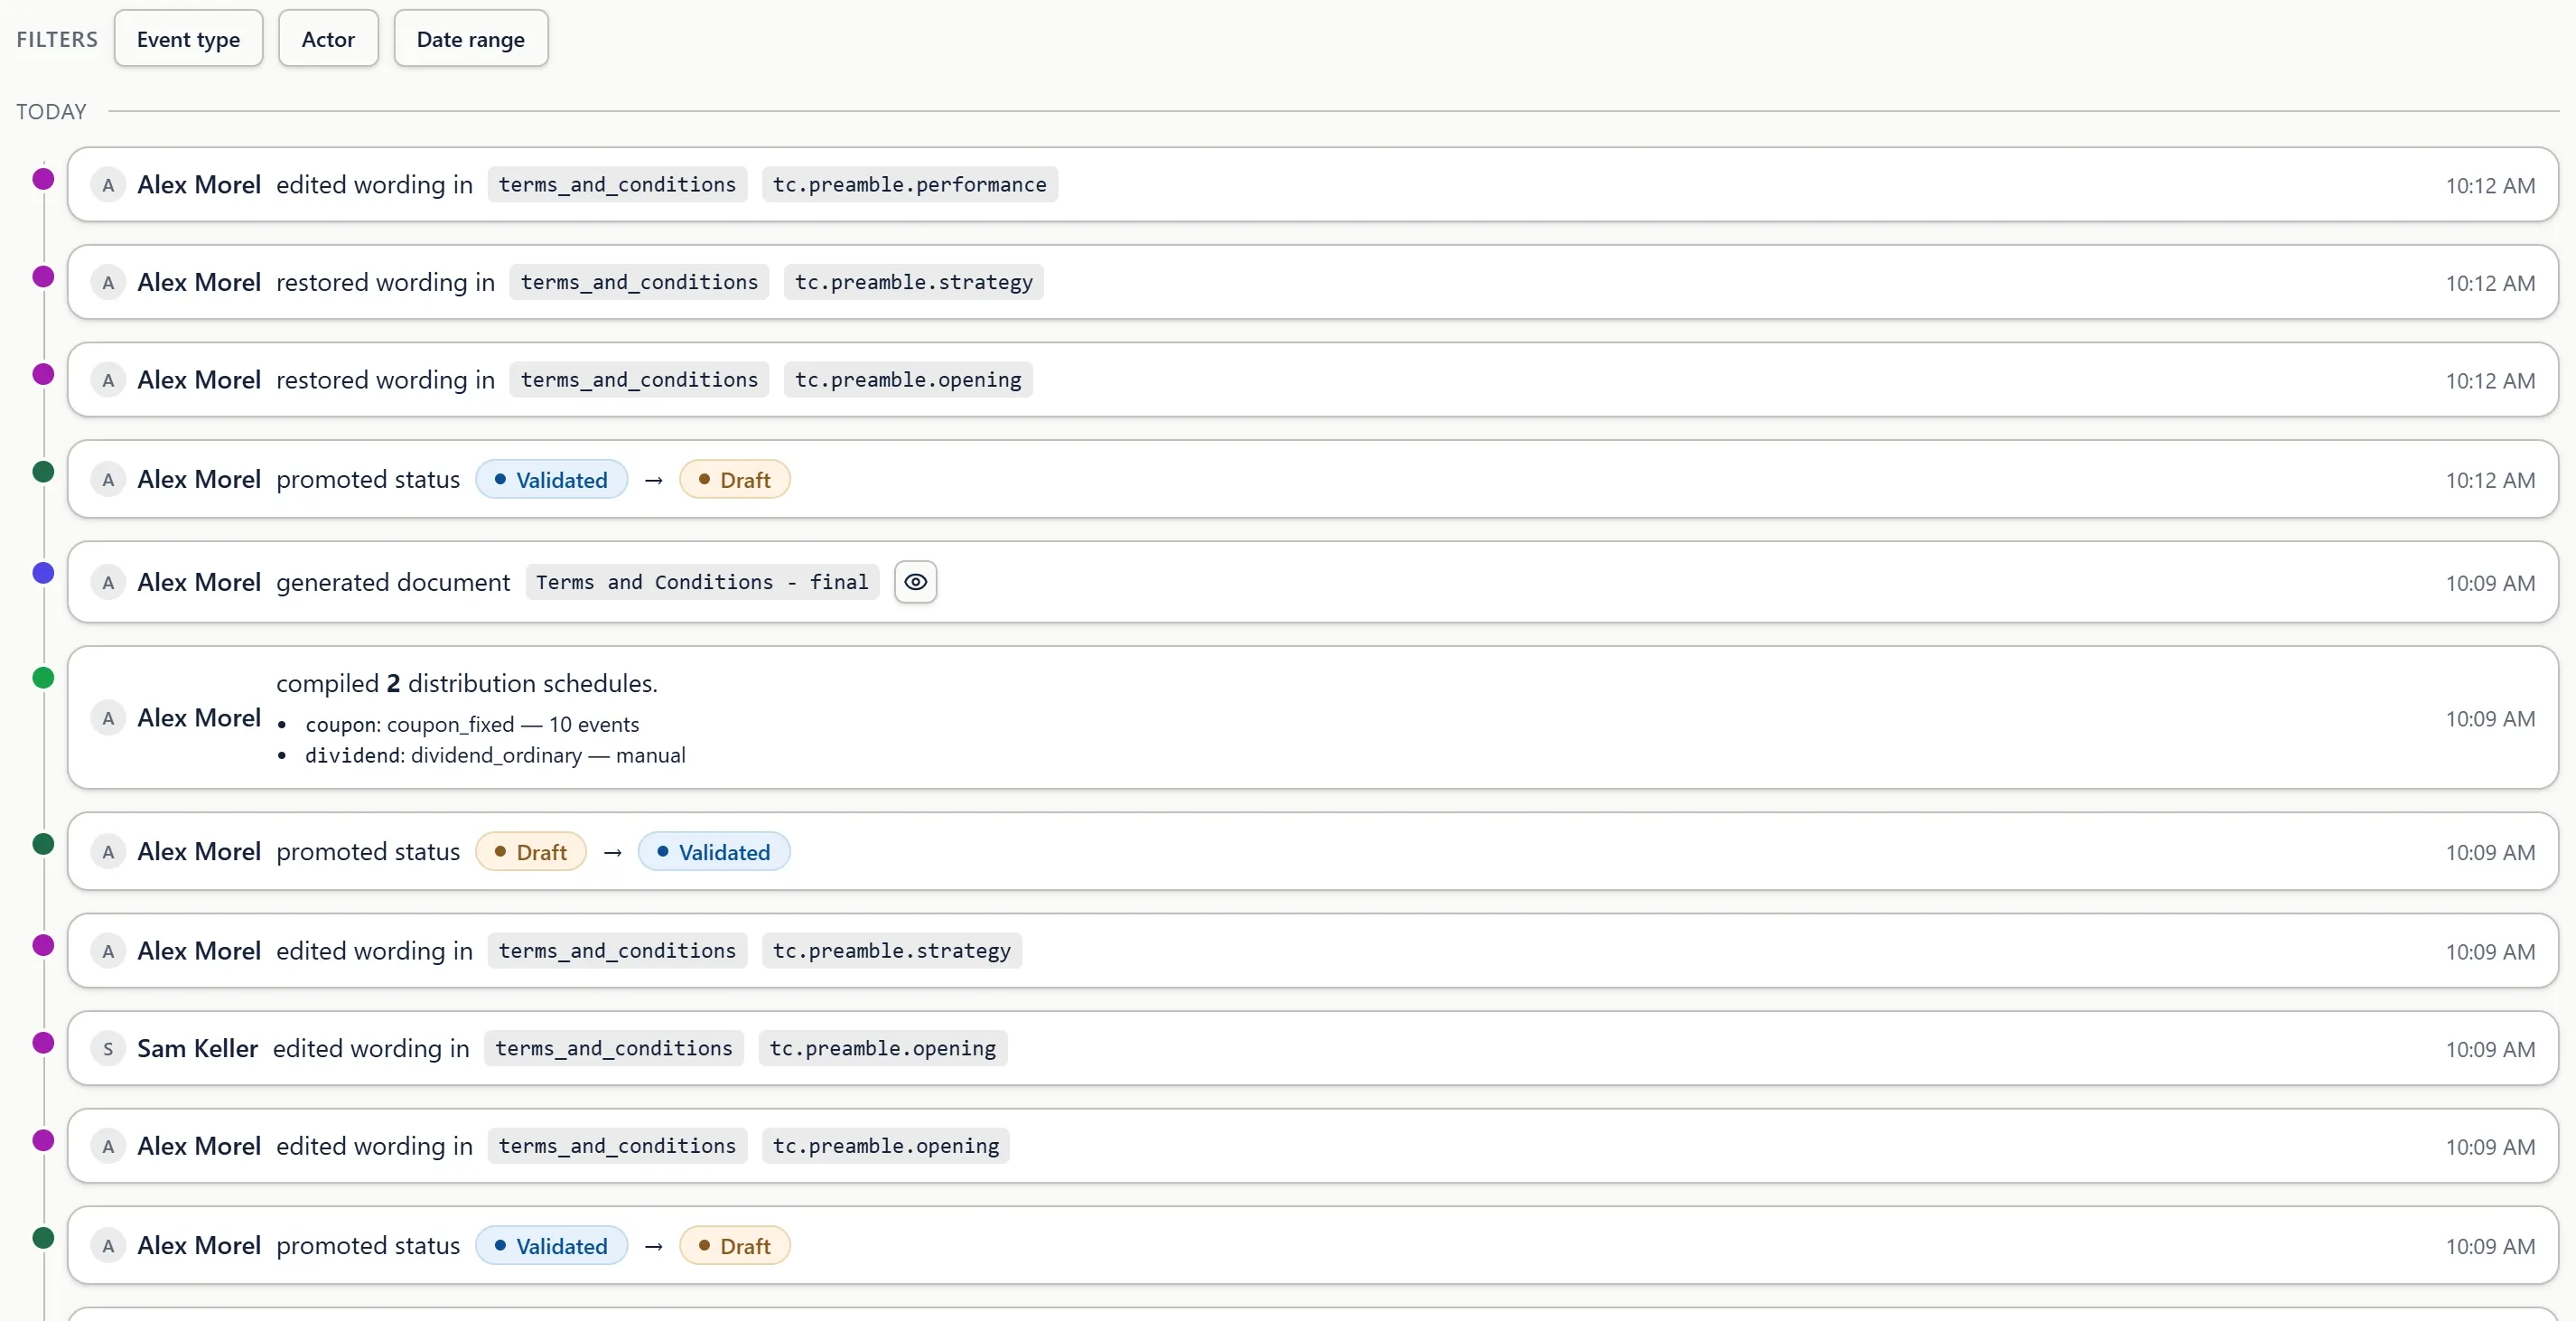
Task: Open the Date range filter
Action: click(x=470, y=39)
